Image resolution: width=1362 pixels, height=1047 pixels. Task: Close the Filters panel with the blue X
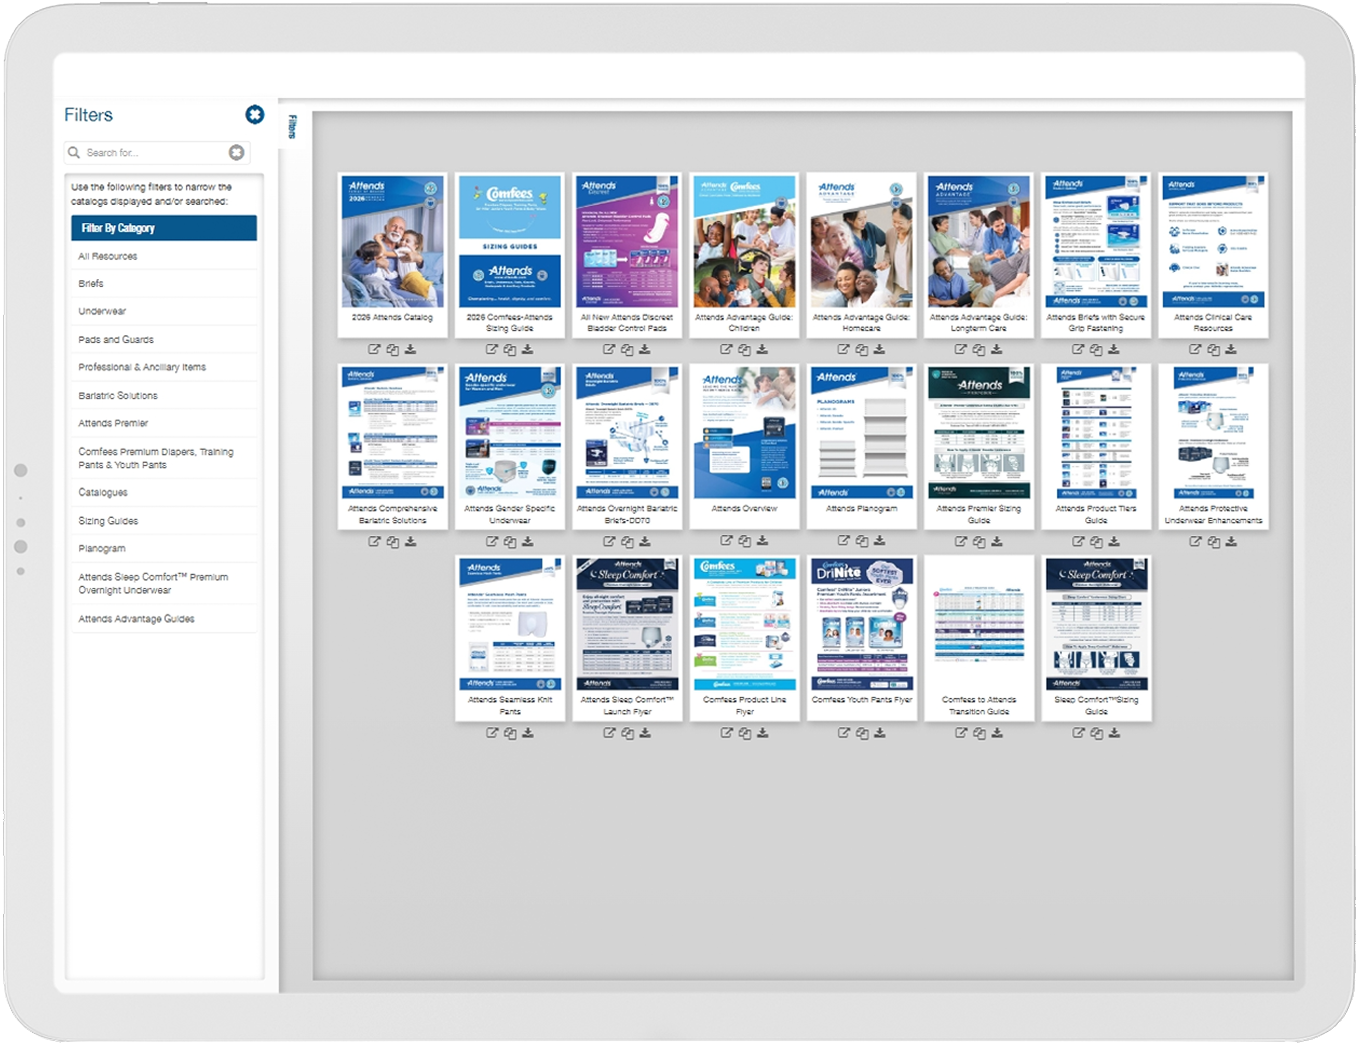(x=255, y=115)
